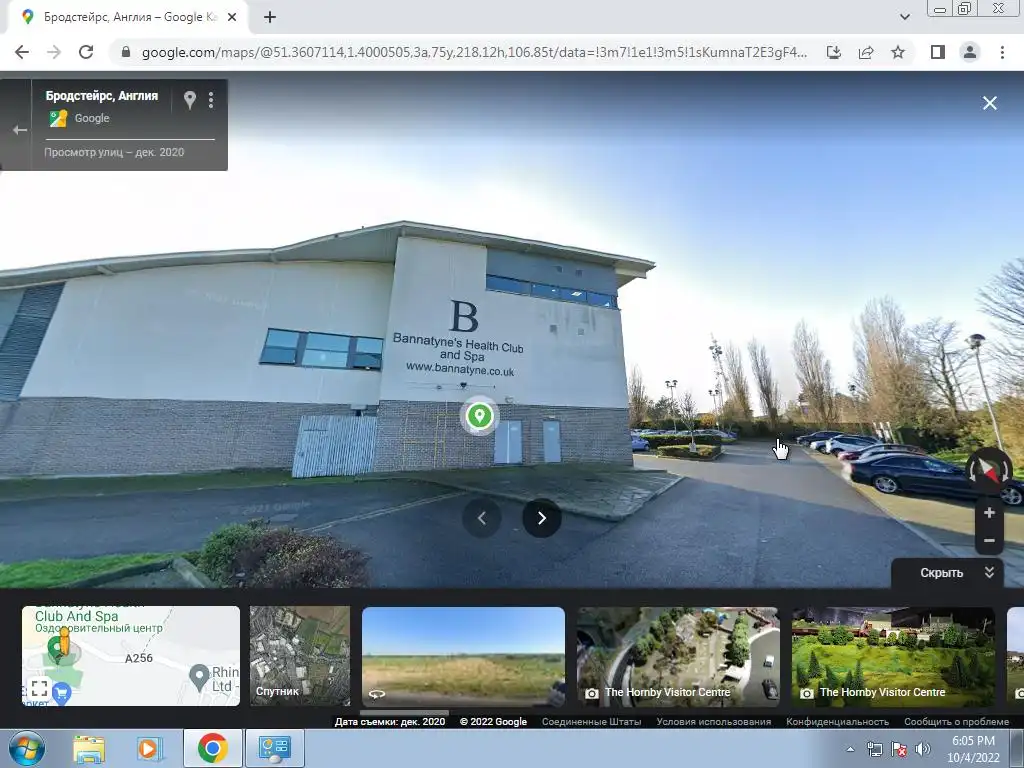Move to previous Street View position
The width and height of the screenshot is (1024, 768).
482,518
